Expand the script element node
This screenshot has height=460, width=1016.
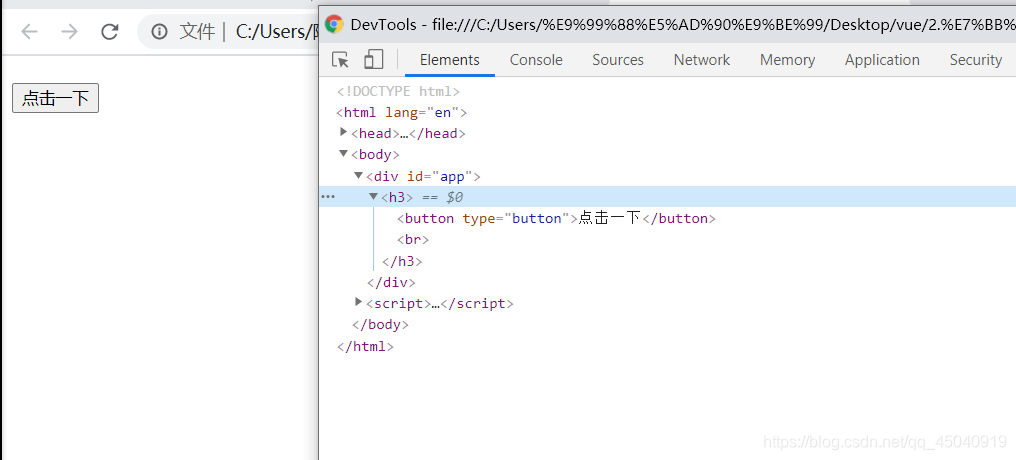[358, 302]
